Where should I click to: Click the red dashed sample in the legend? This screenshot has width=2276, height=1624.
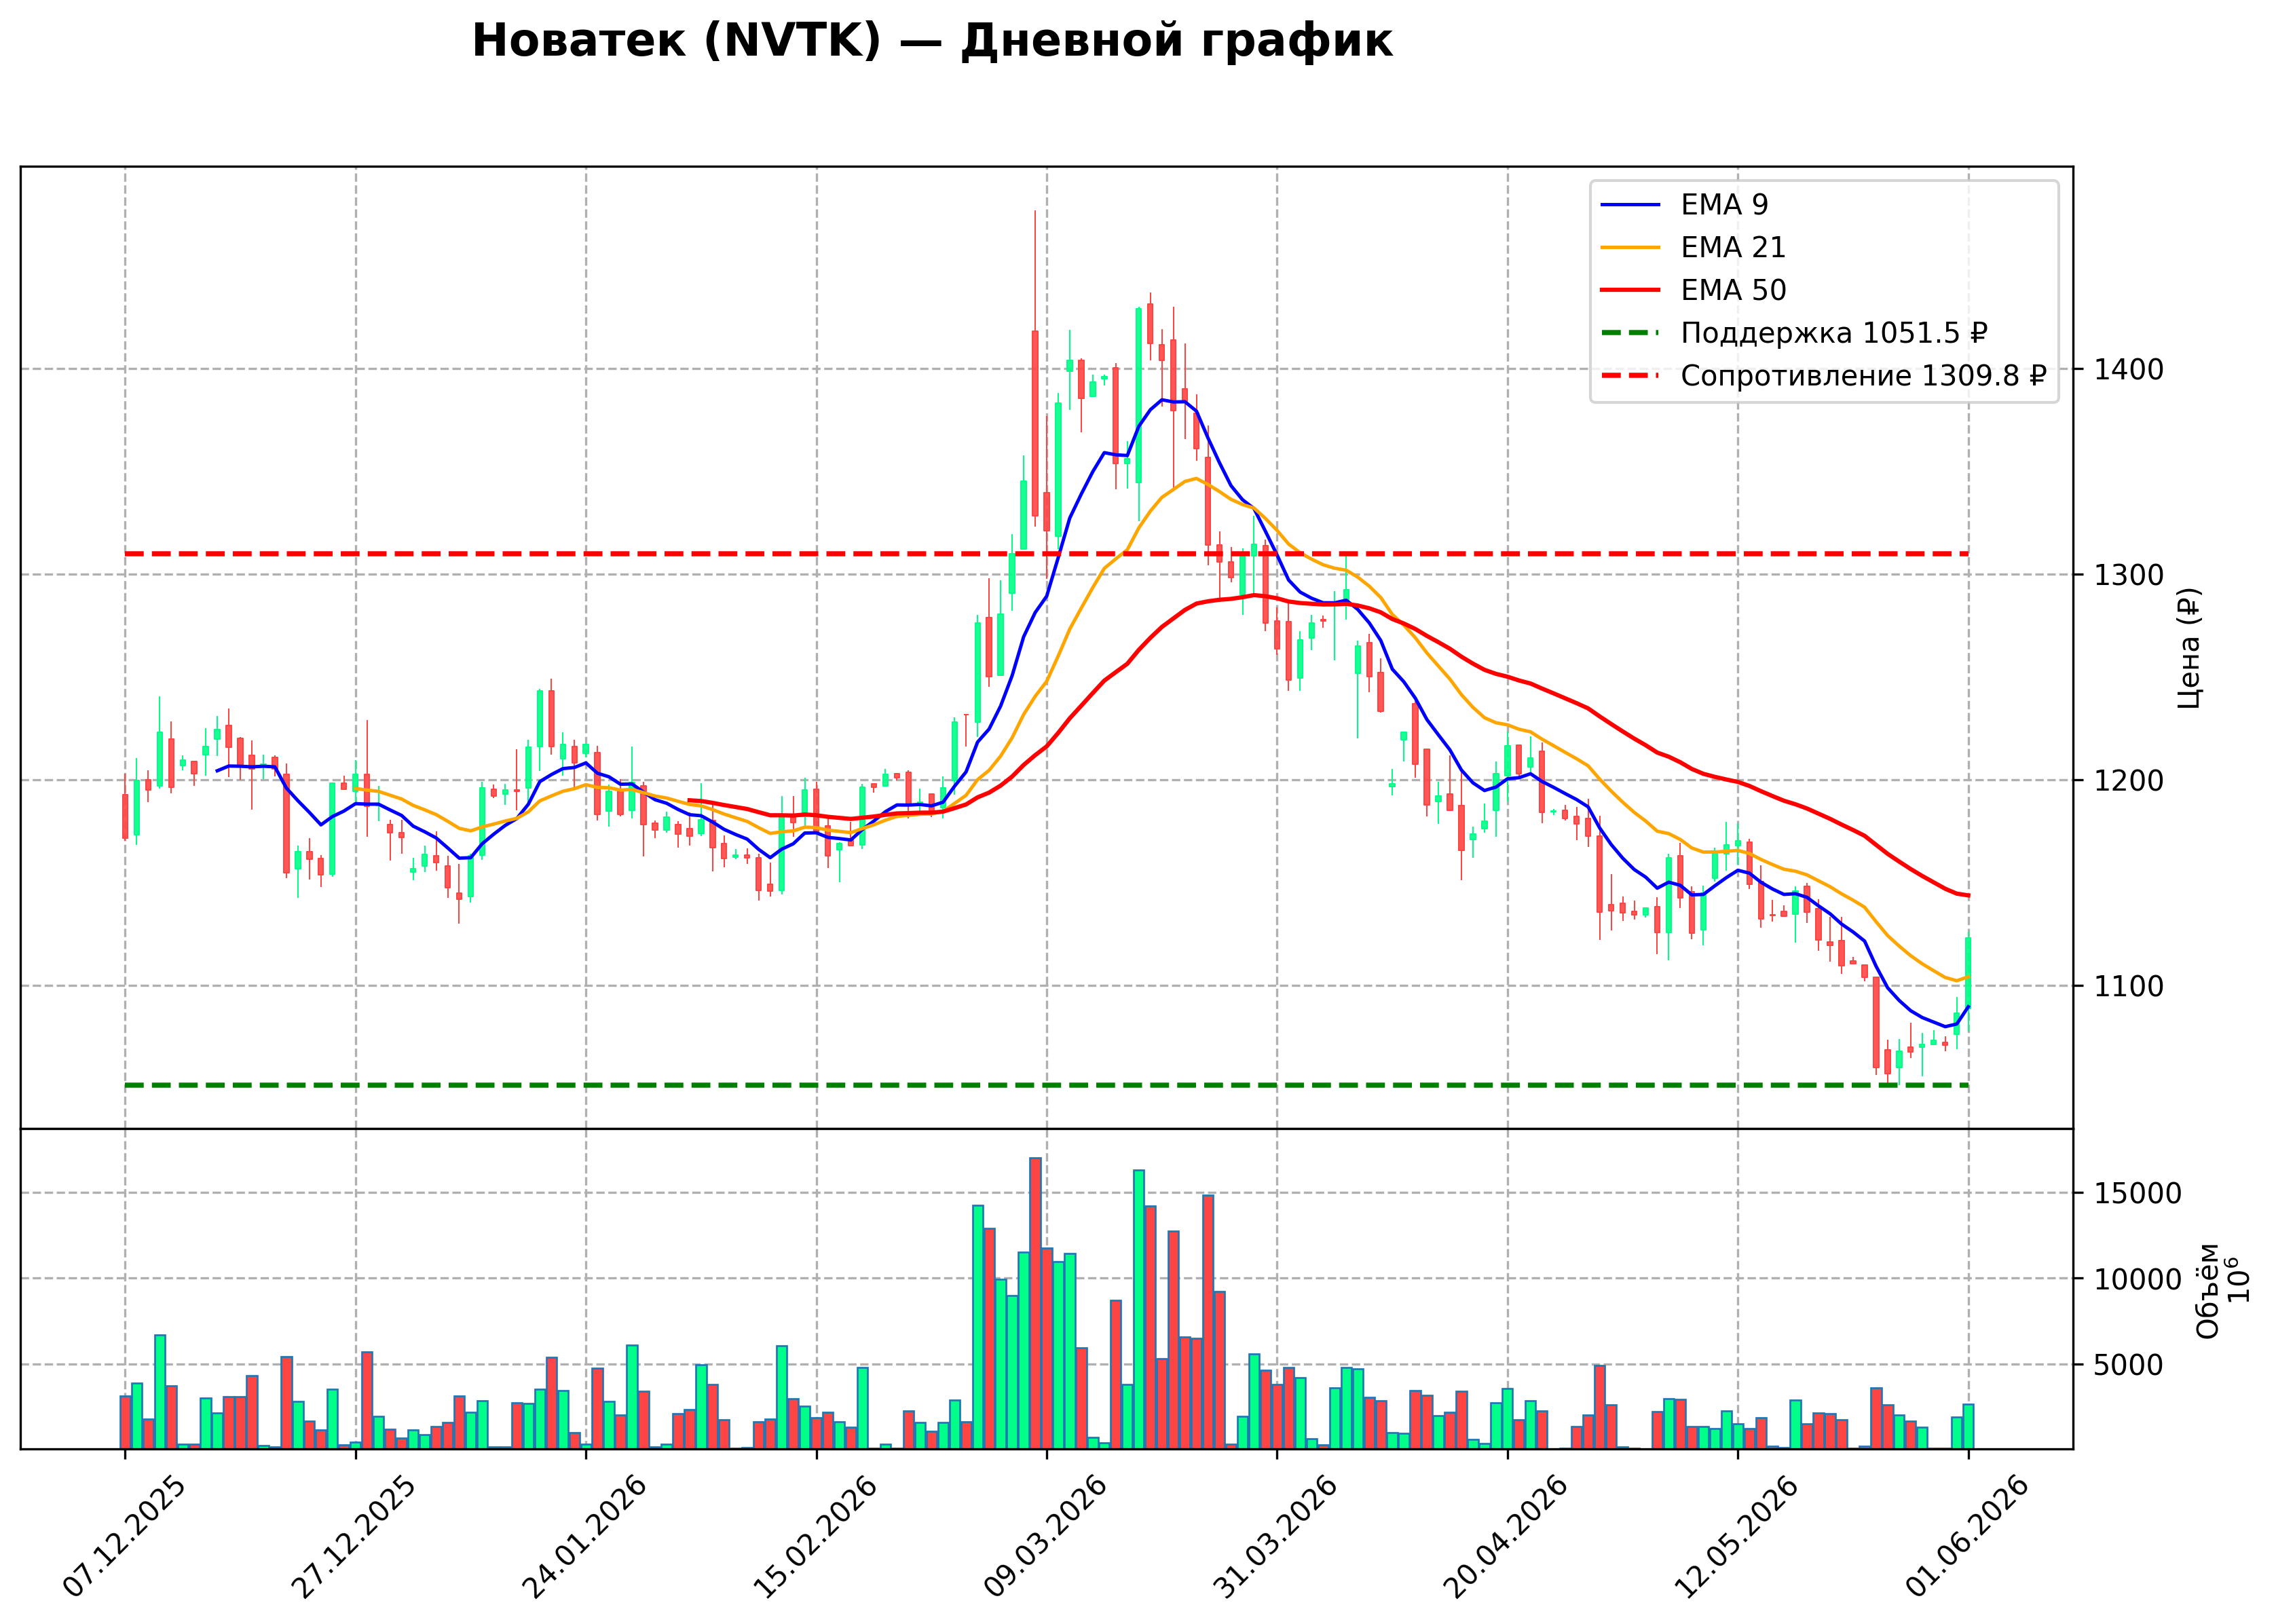point(1630,376)
